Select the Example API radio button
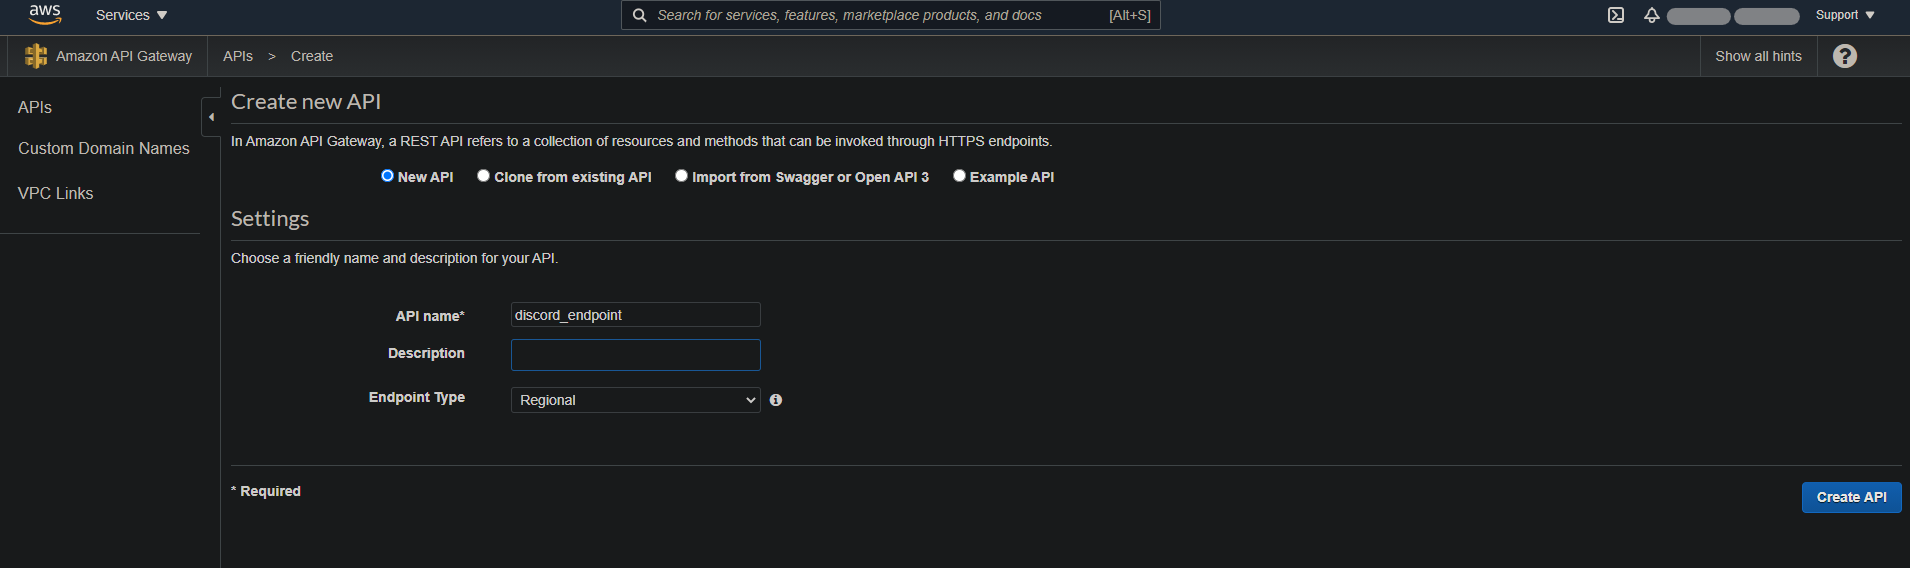The image size is (1910, 568). pyautogui.click(x=959, y=176)
